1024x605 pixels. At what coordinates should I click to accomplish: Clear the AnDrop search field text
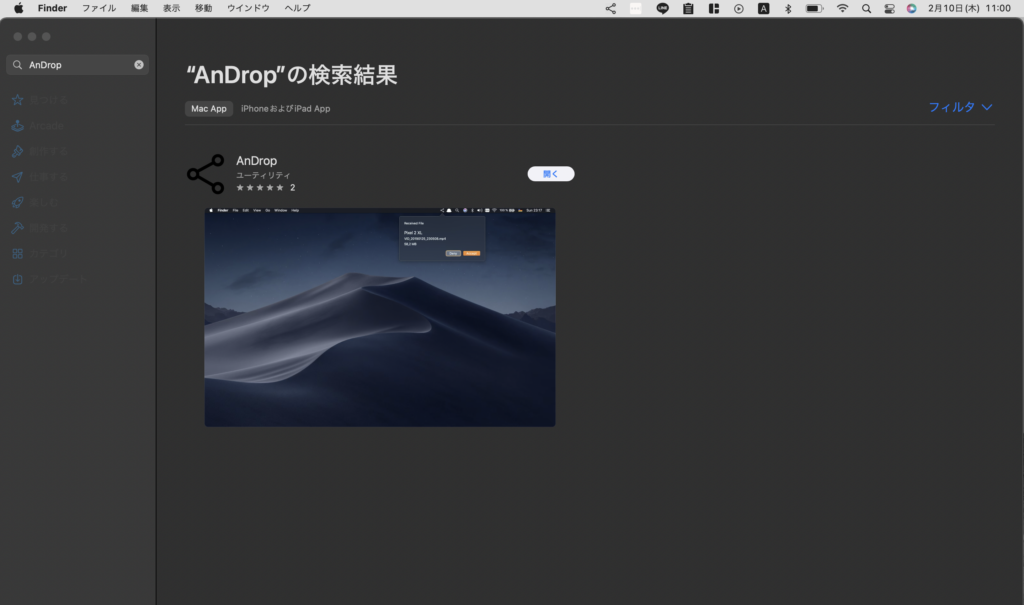[139, 65]
